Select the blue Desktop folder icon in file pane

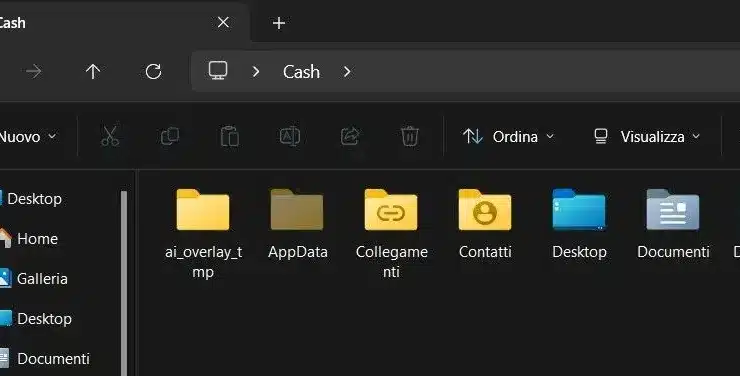[x=579, y=209]
